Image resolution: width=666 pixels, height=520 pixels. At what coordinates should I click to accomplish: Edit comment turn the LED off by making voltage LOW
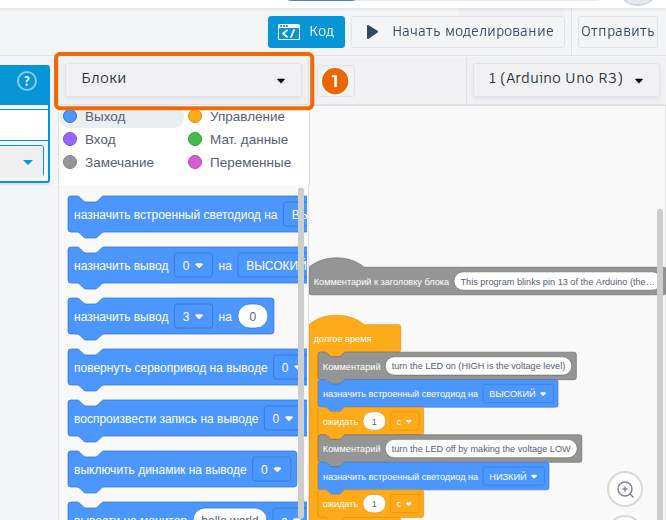click(x=481, y=449)
